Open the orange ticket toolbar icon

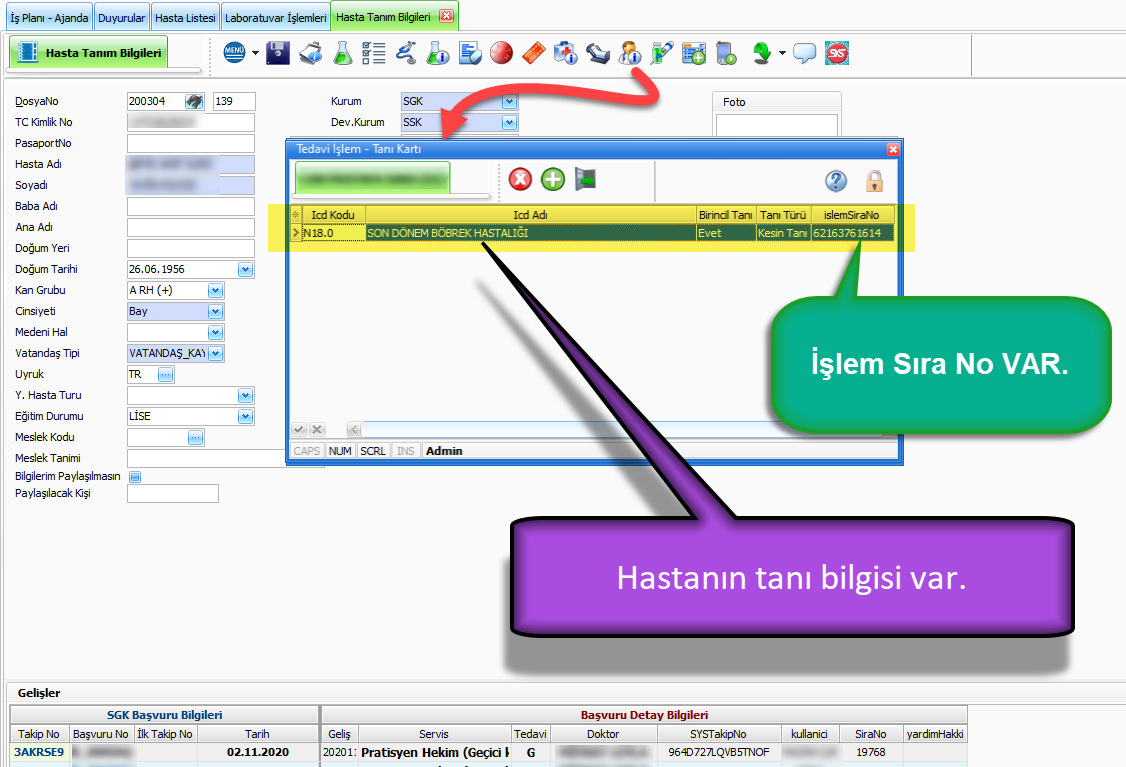tap(534, 53)
